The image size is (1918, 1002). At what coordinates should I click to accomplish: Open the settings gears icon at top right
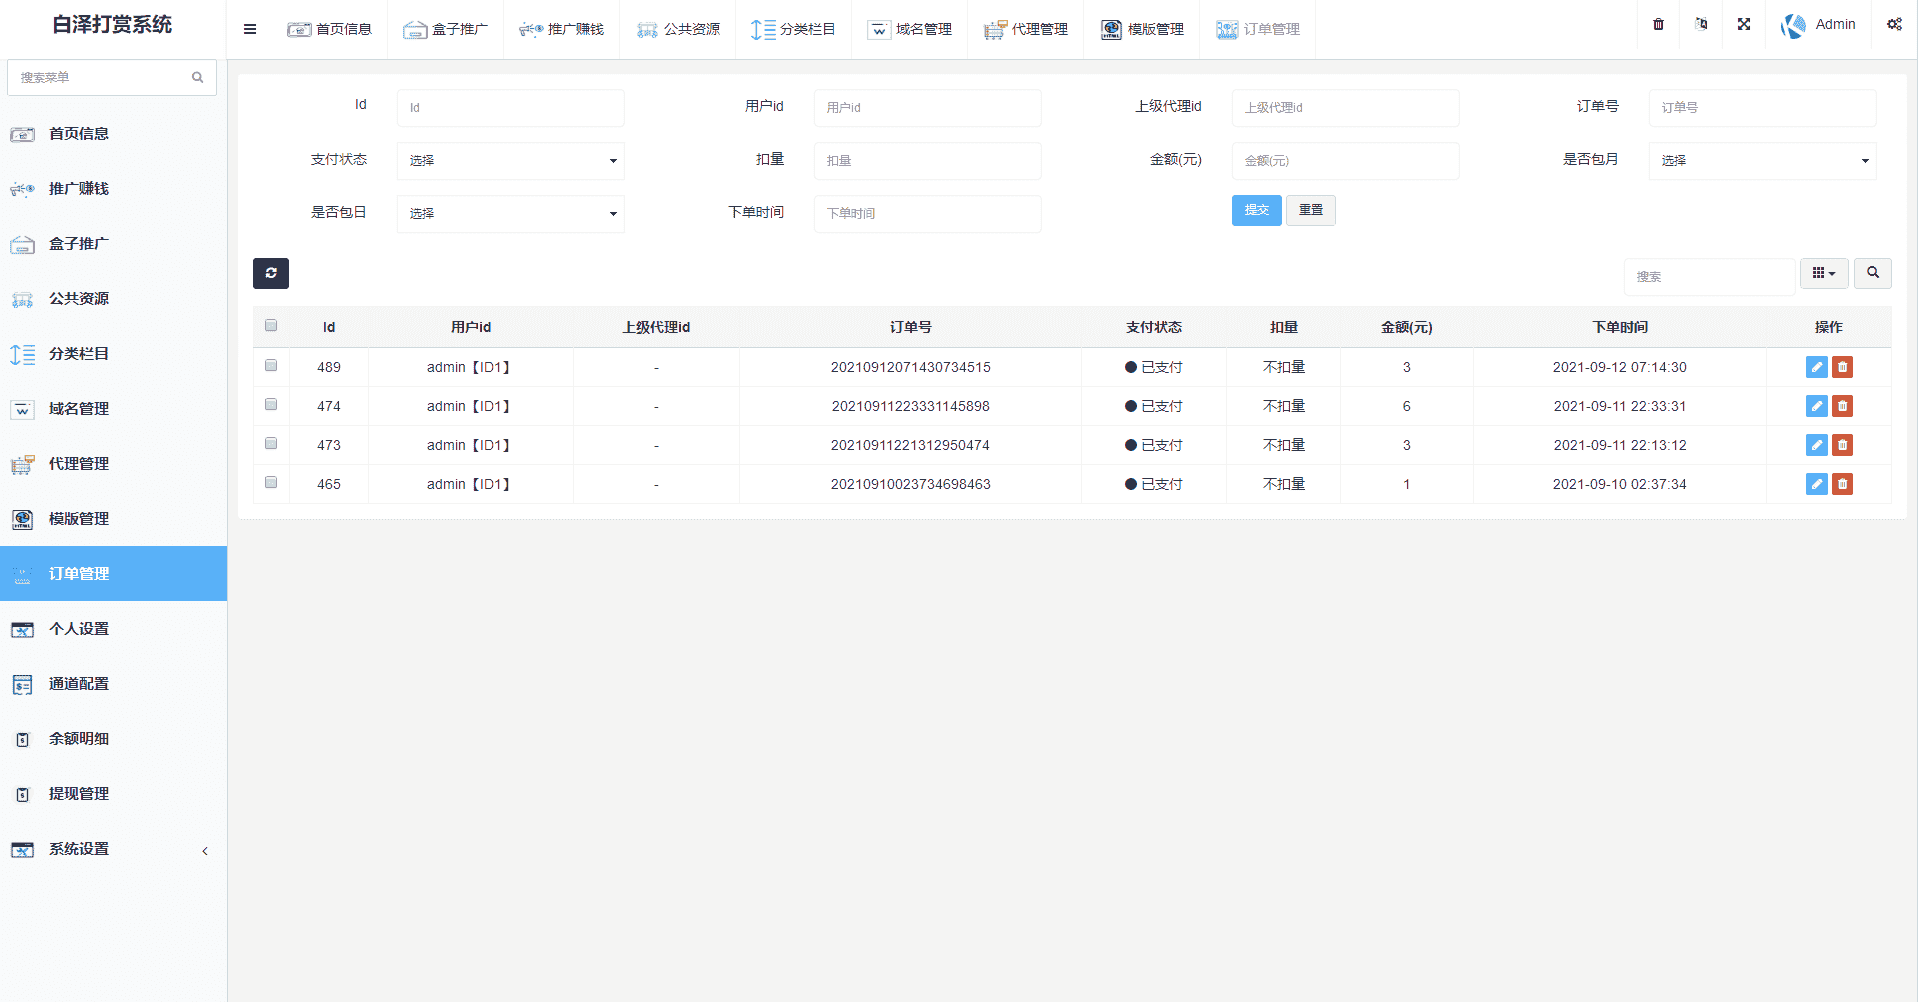(1894, 25)
